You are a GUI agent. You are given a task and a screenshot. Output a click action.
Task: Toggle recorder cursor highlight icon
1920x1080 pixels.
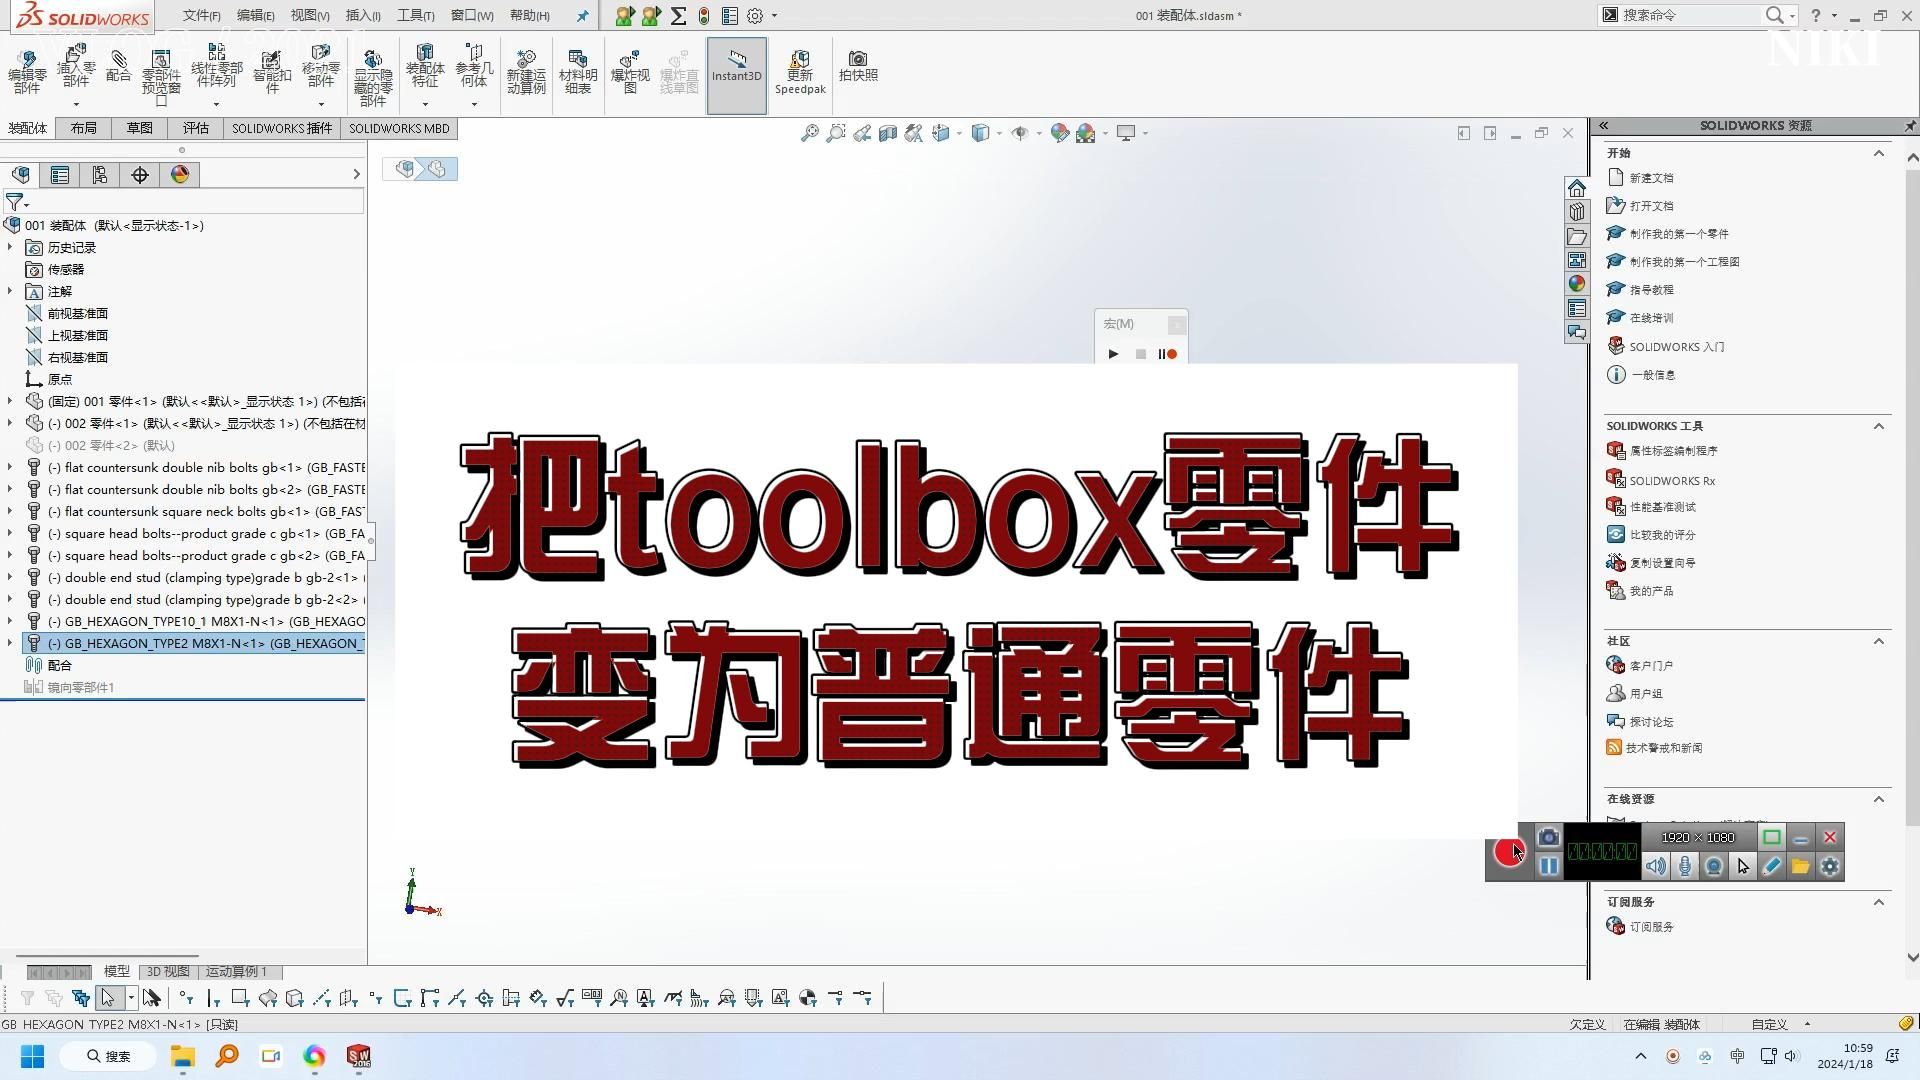pyautogui.click(x=1743, y=866)
